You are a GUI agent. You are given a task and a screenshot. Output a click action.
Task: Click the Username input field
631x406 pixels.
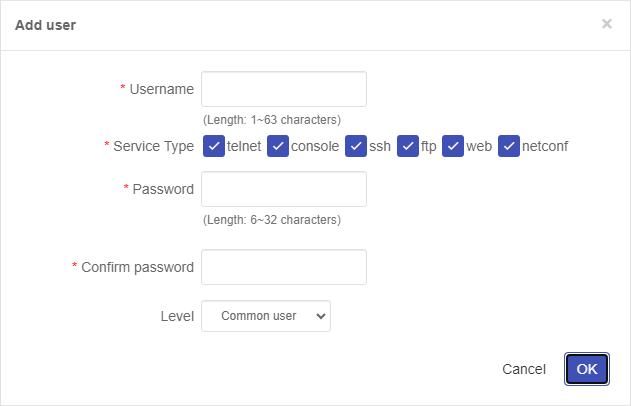click(x=284, y=89)
